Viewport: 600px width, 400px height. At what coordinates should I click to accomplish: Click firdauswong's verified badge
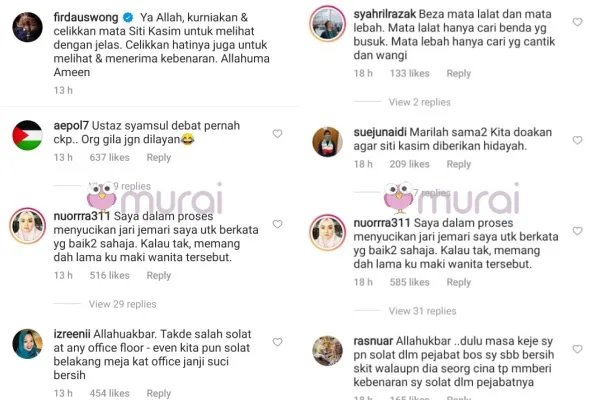tap(128, 18)
